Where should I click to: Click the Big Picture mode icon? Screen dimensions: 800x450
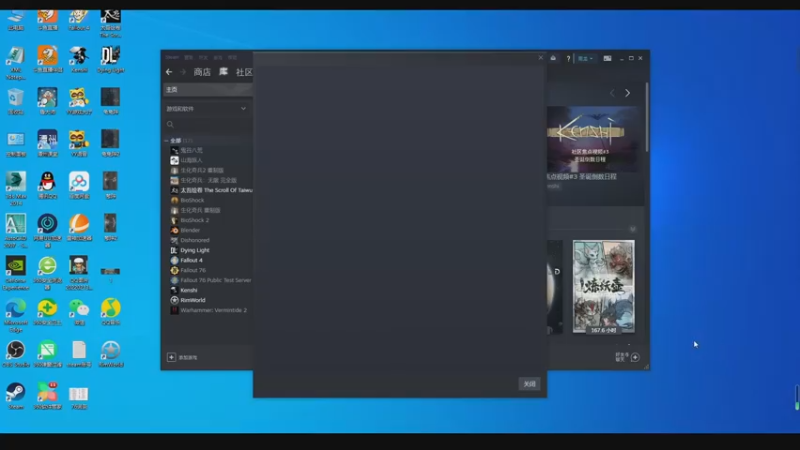(x=607, y=58)
